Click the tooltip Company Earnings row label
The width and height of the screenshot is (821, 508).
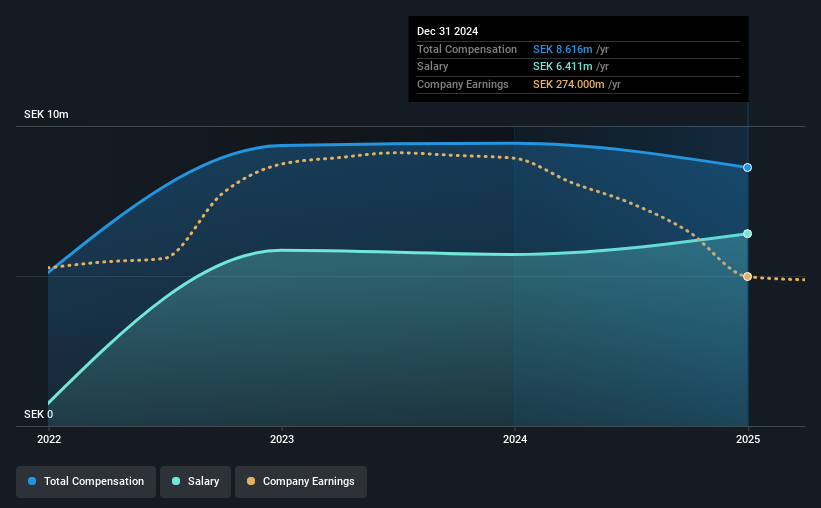click(462, 84)
